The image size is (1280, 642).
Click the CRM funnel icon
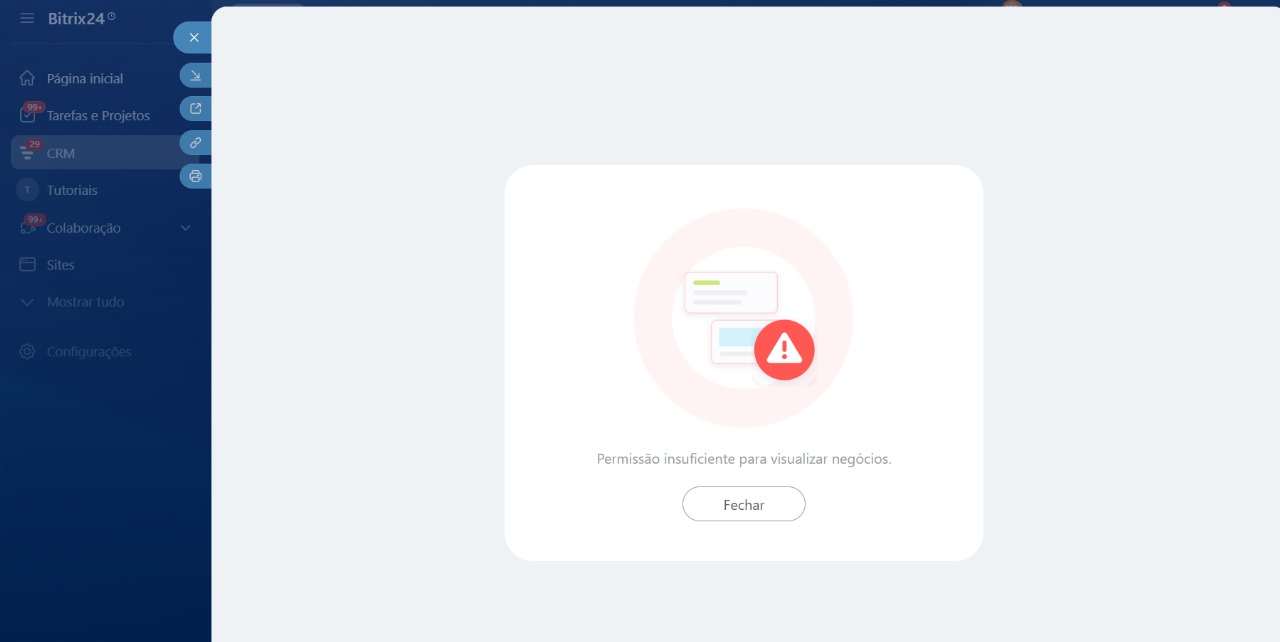coord(27,153)
